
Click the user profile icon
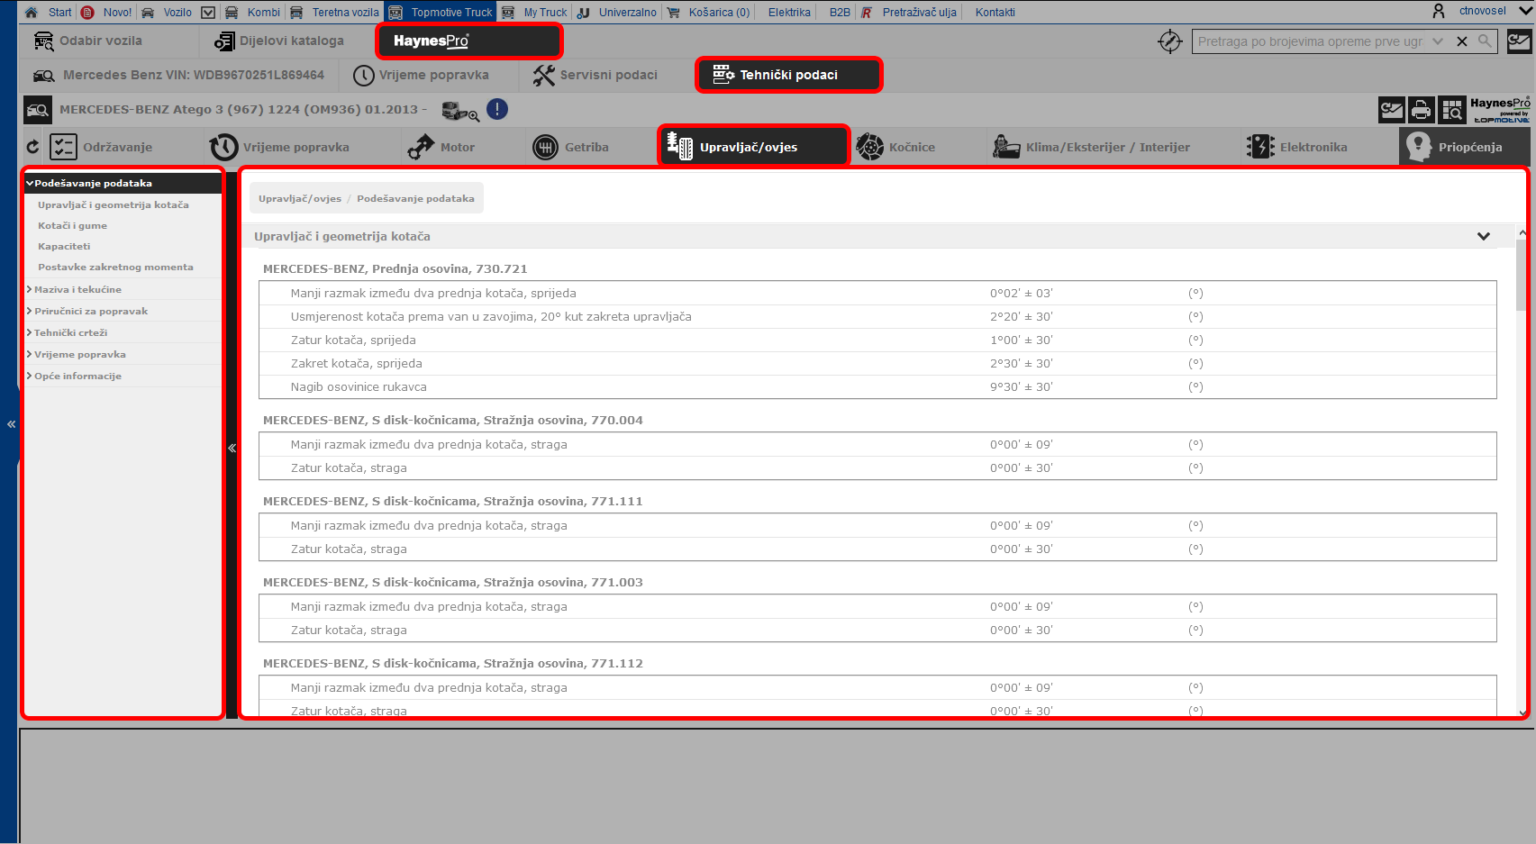(1438, 11)
